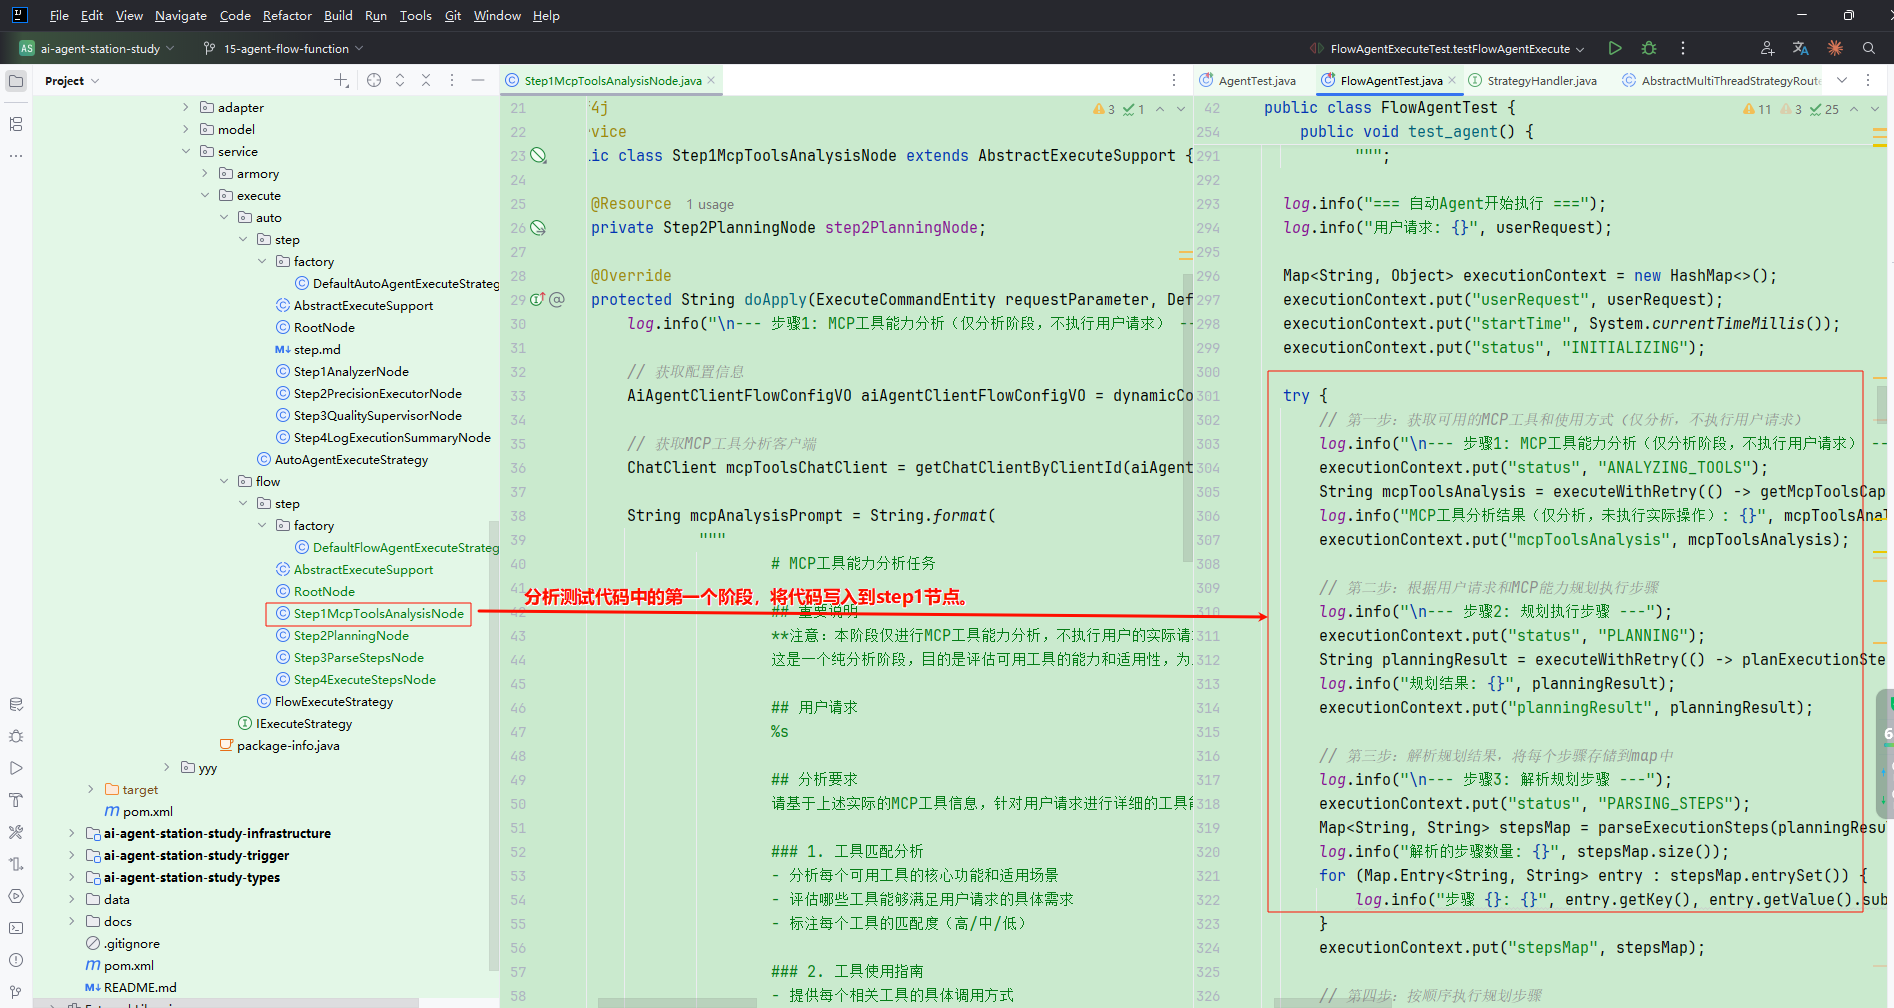The height and width of the screenshot is (1008, 1894).
Task: Open IDE settings sparkle icon
Action: coord(1835,48)
